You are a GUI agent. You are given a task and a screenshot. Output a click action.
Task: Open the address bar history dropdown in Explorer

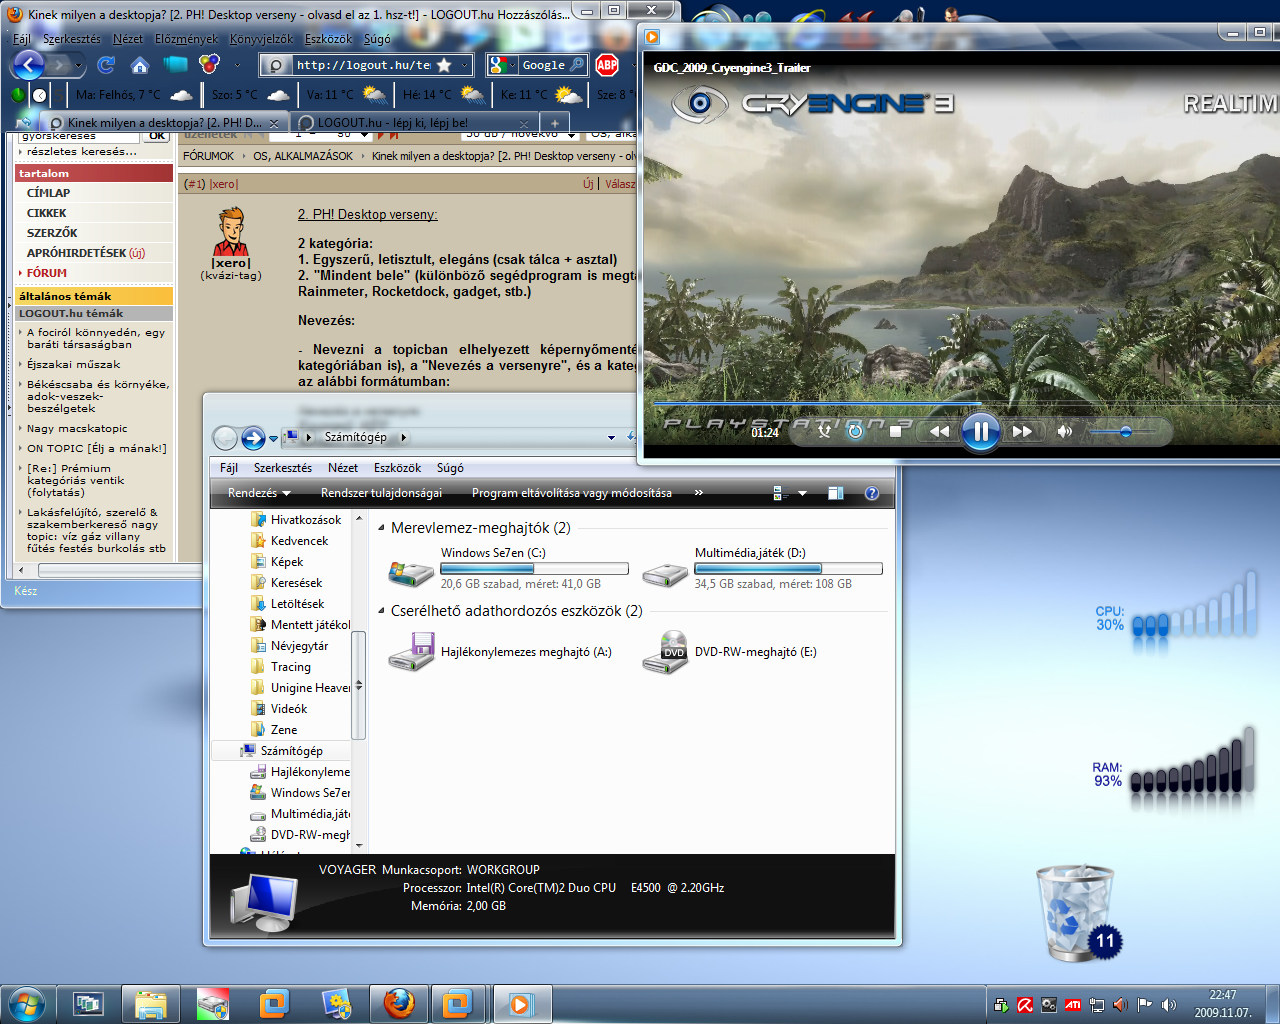point(611,437)
